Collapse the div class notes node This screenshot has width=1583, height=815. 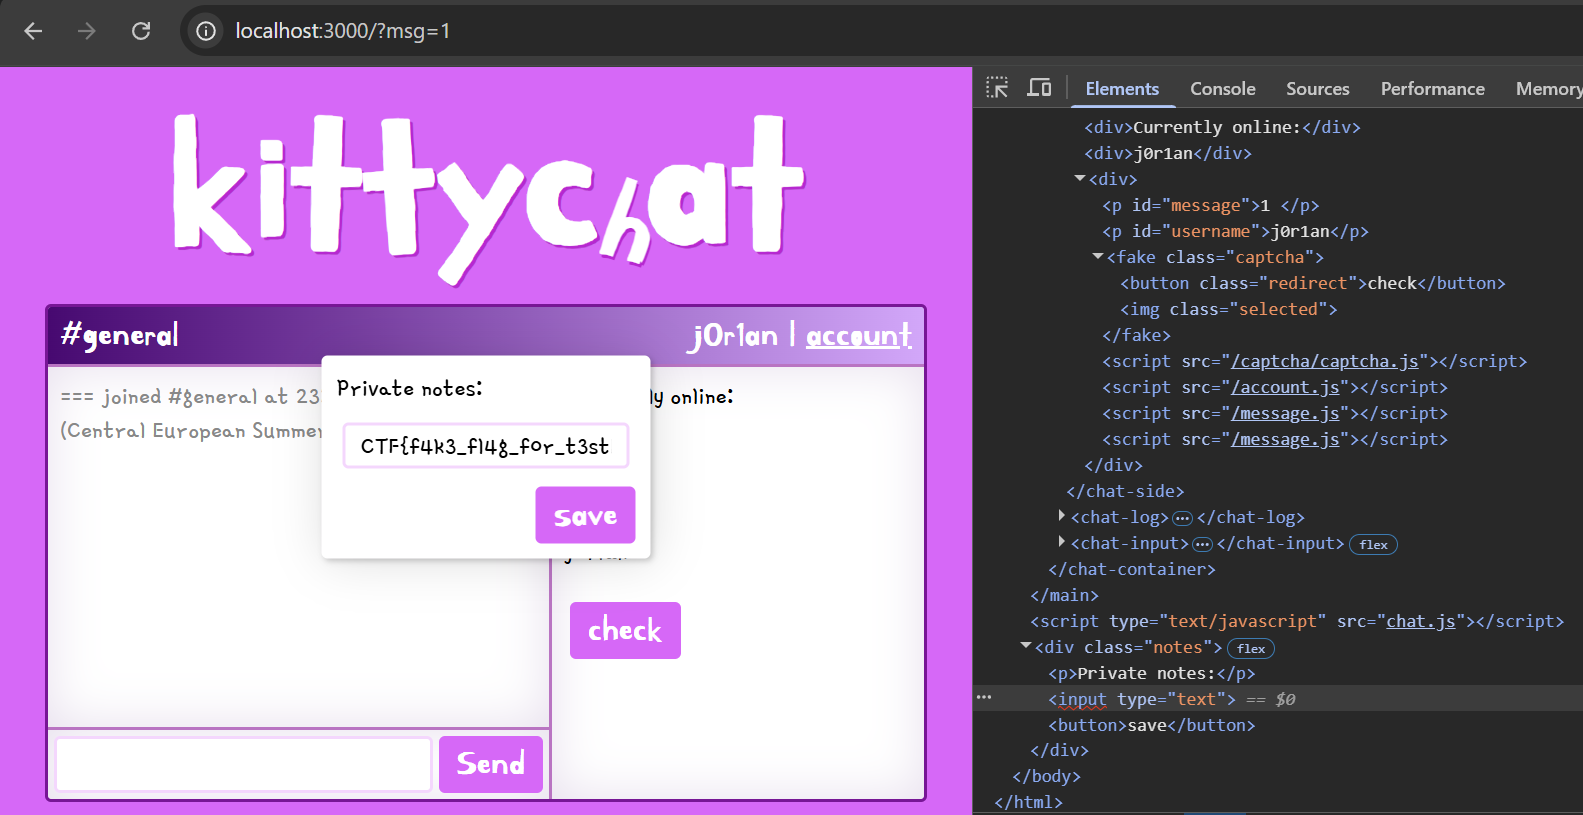[1026, 646]
